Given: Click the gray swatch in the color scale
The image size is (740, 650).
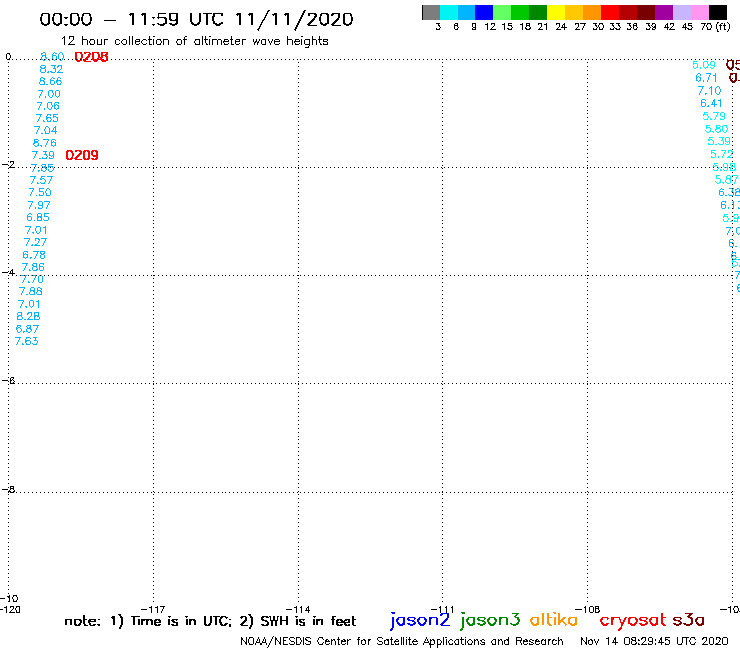Looking at the screenshot, I should point(431,12).
